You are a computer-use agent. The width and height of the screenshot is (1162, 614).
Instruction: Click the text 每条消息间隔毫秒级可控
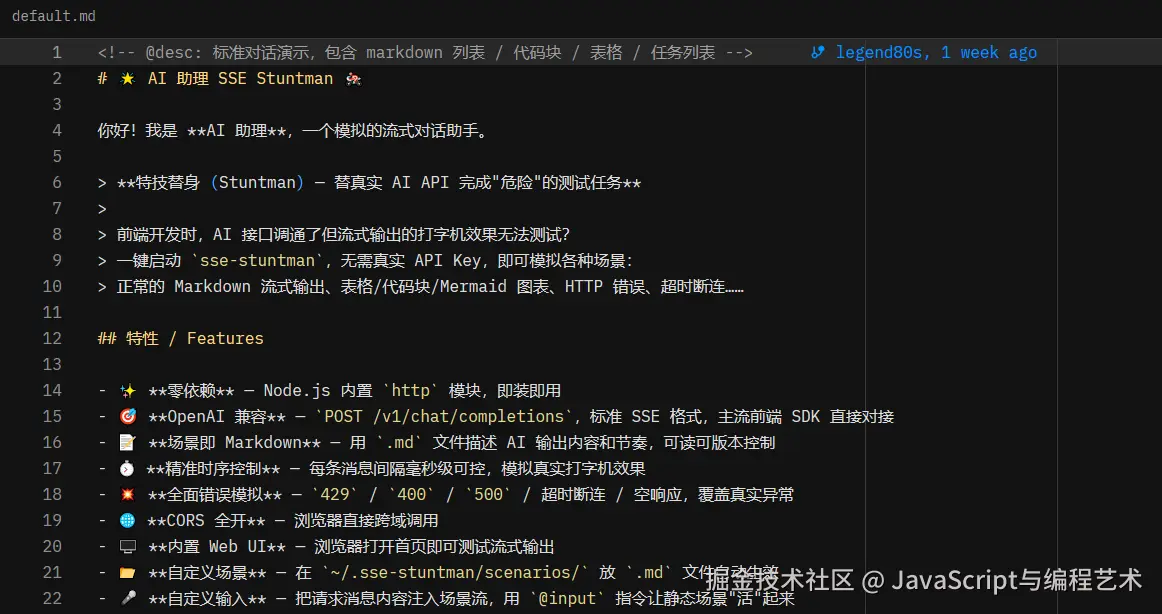point(401,469)
